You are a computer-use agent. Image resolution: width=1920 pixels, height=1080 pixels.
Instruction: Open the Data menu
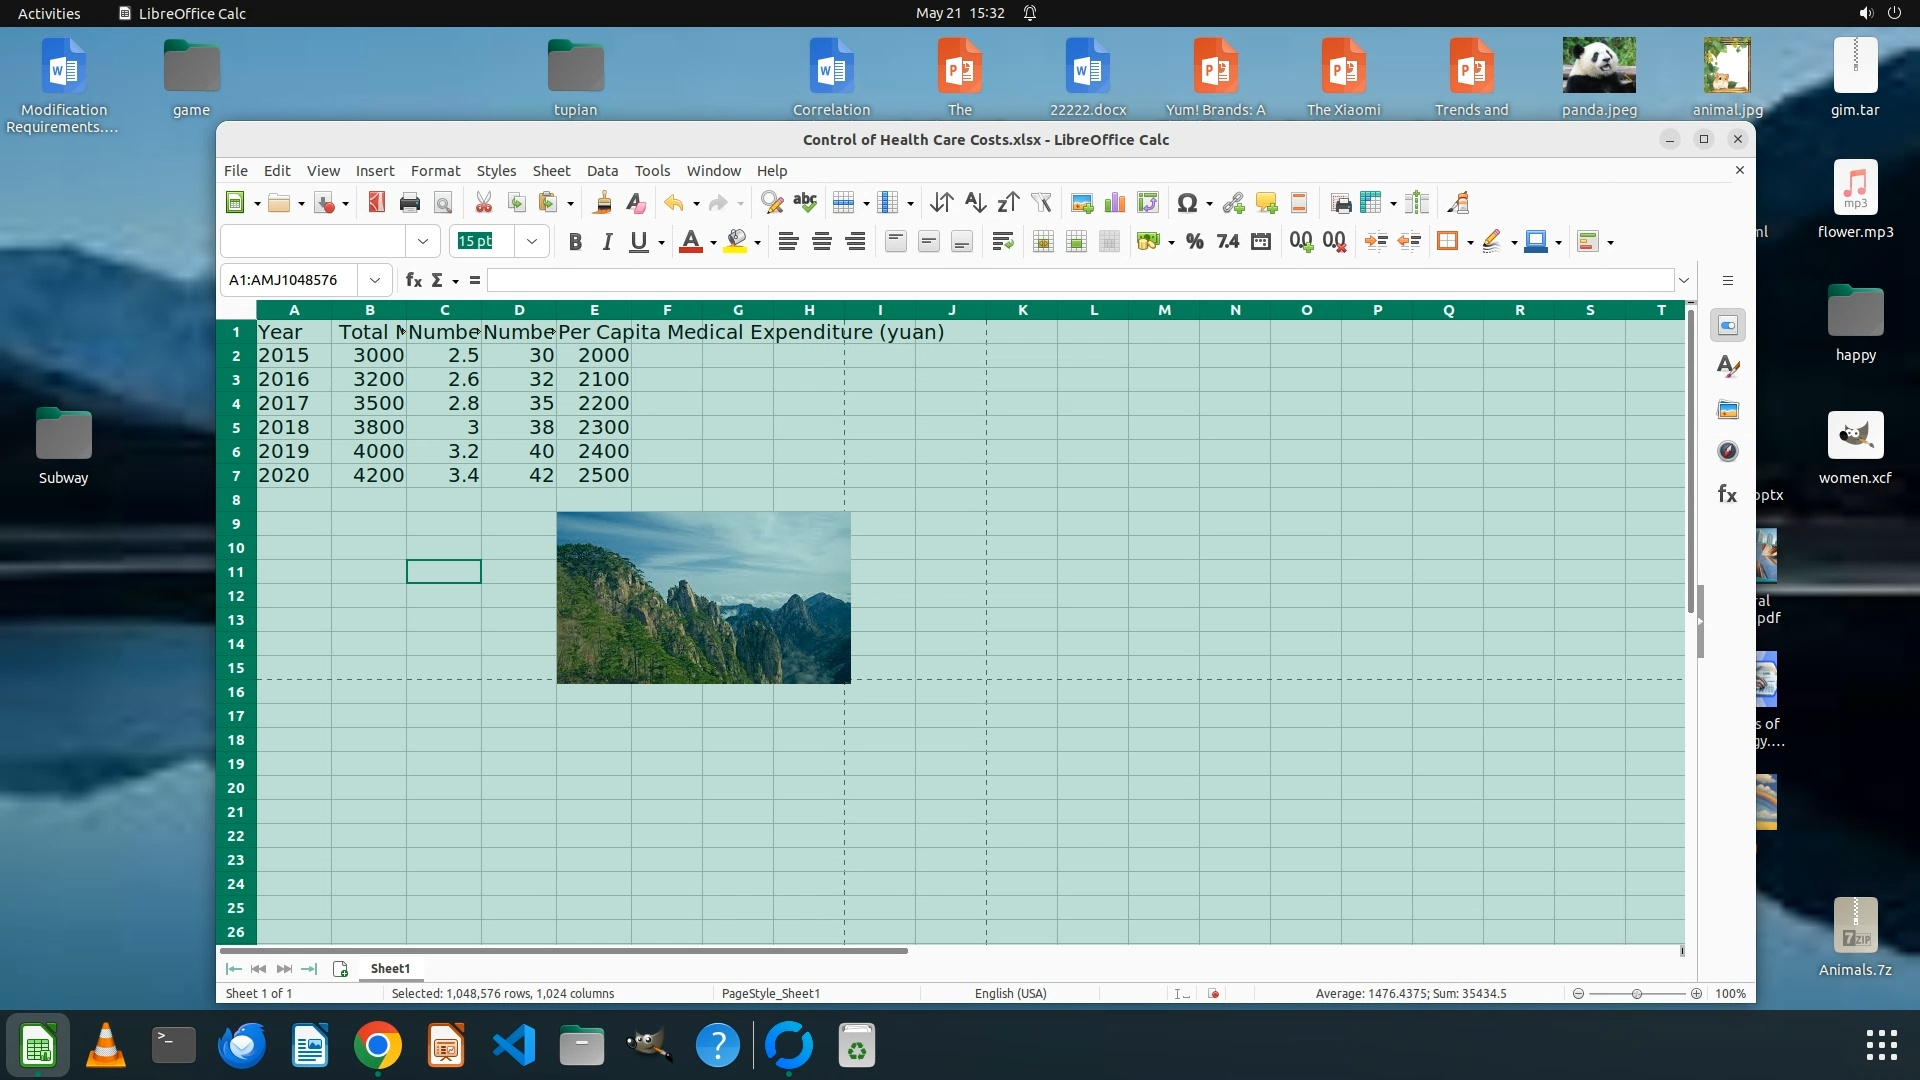tap(602, 171)
